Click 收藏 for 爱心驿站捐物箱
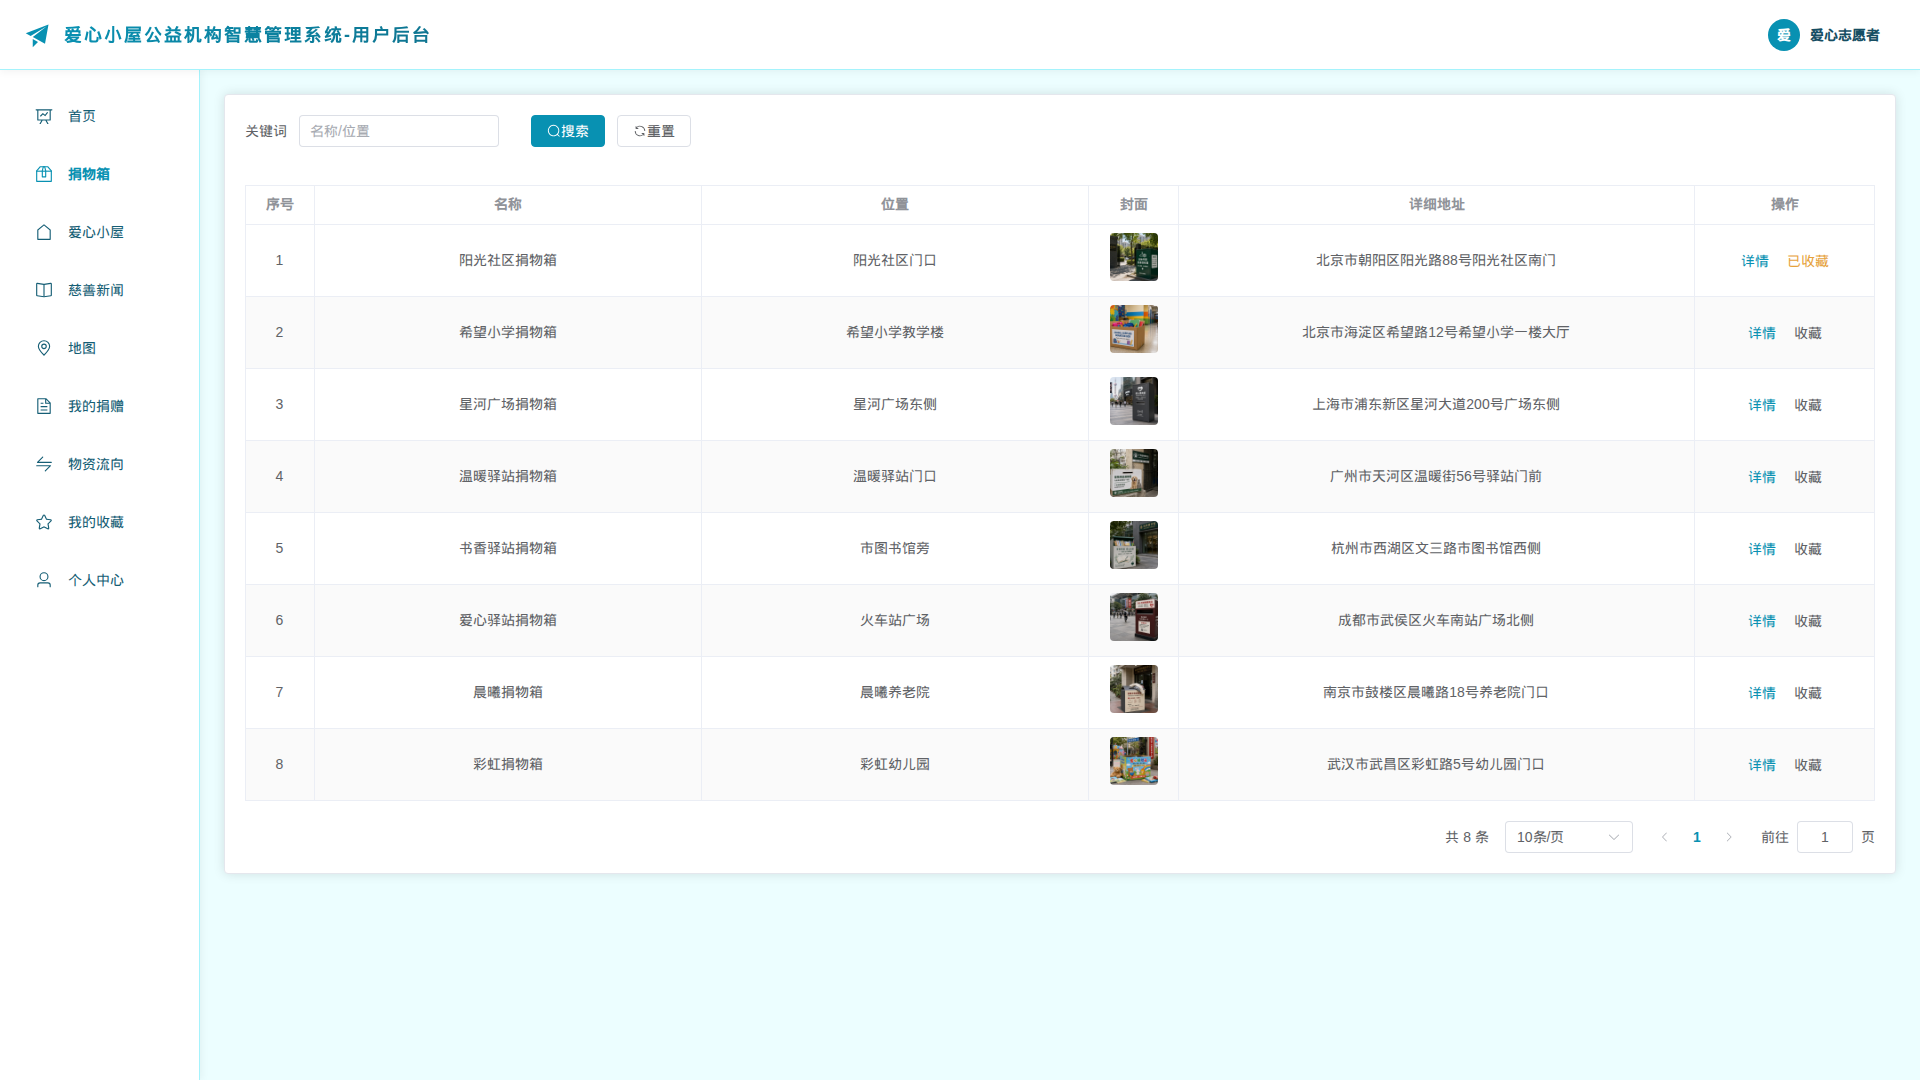 [x=1808, y=621]
